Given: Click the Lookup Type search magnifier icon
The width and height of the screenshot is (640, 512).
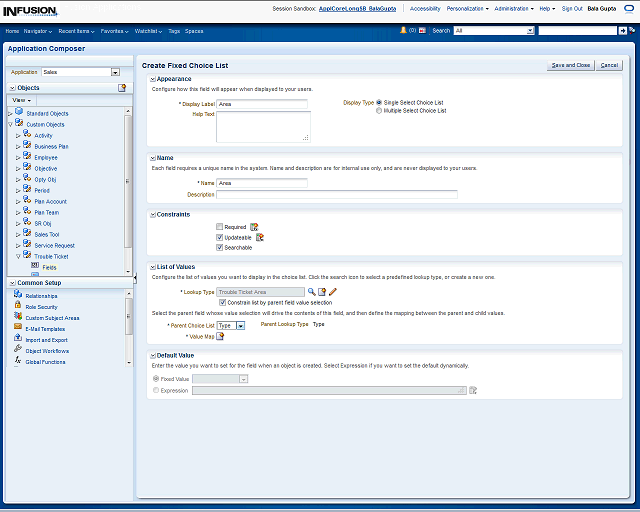Looking at the screenshot, I should 311,291.
